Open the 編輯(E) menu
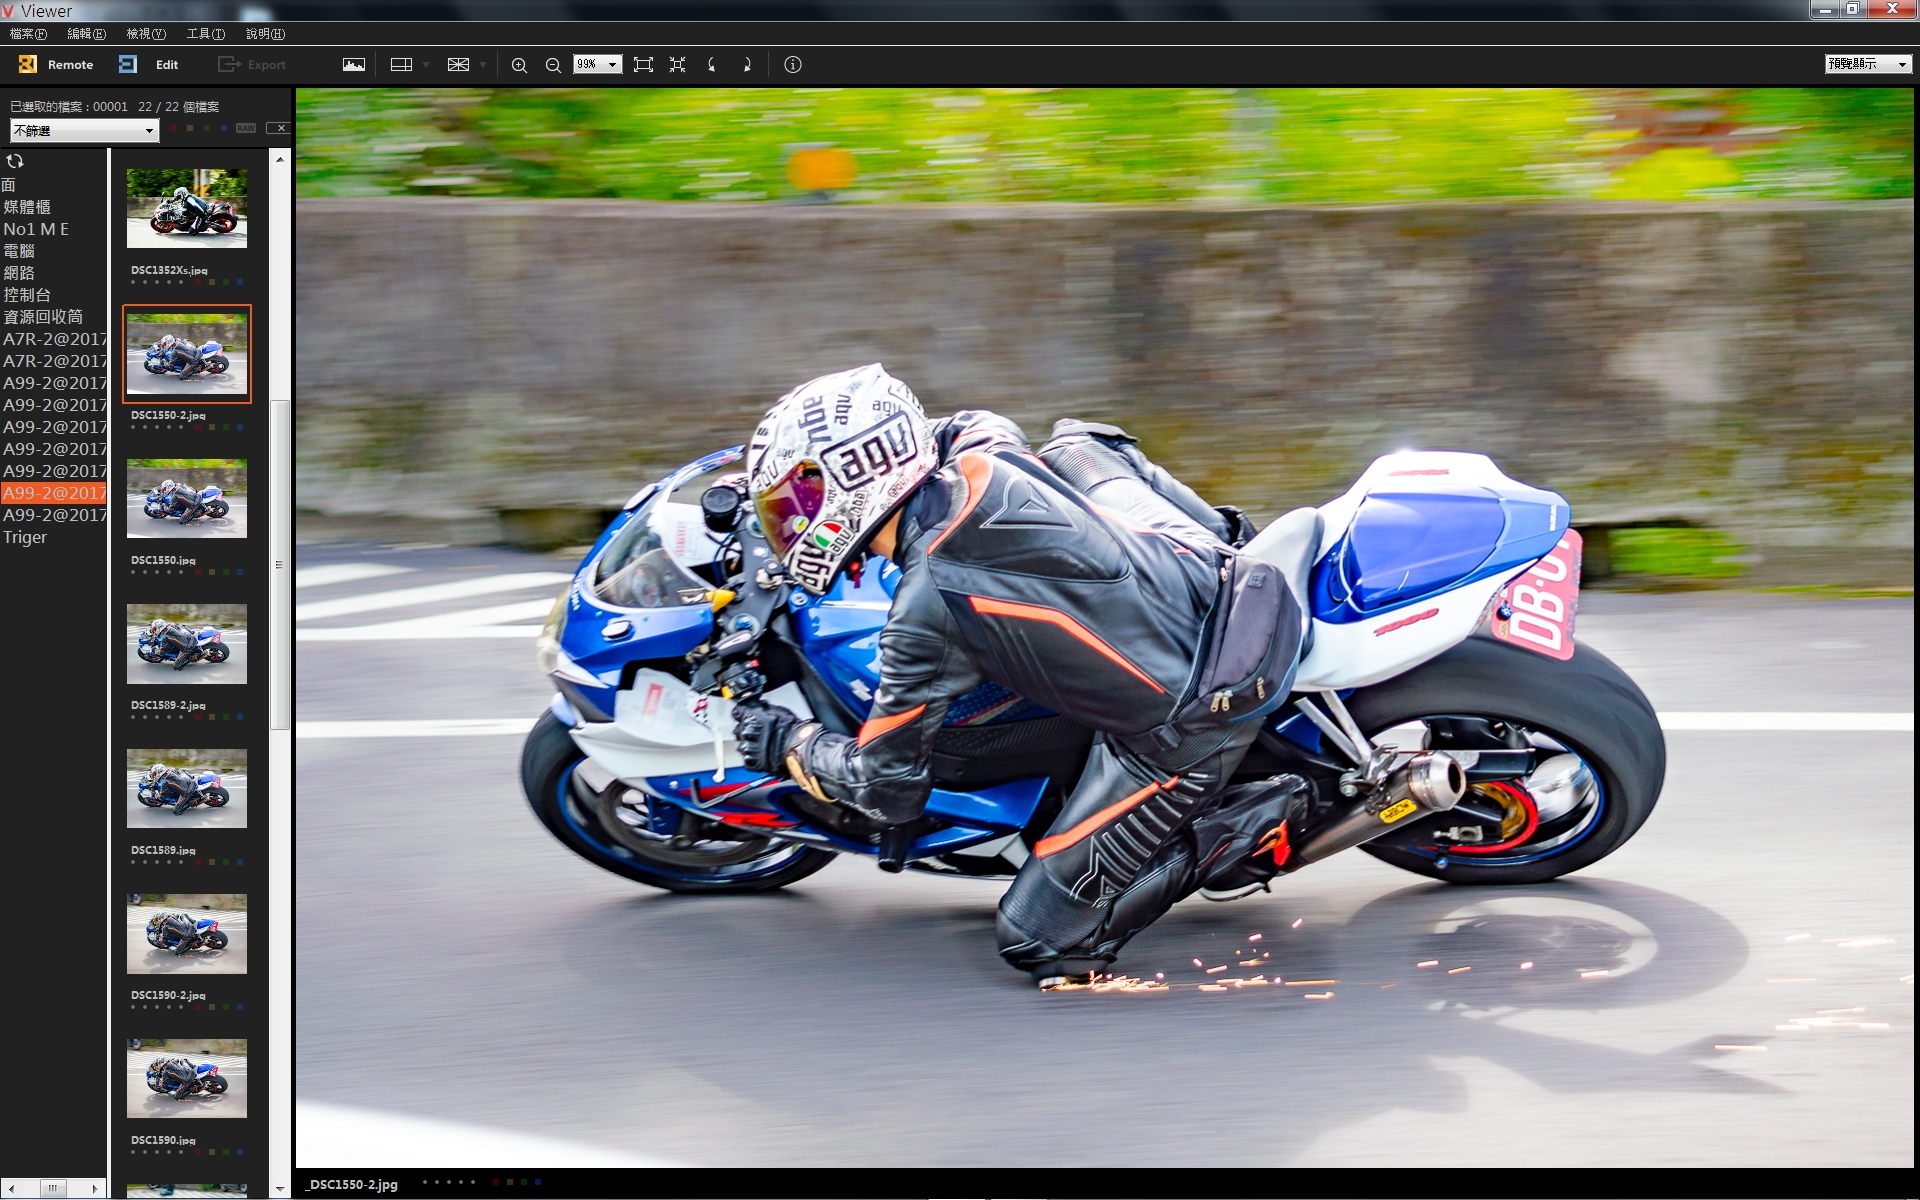 coord(86,34)
